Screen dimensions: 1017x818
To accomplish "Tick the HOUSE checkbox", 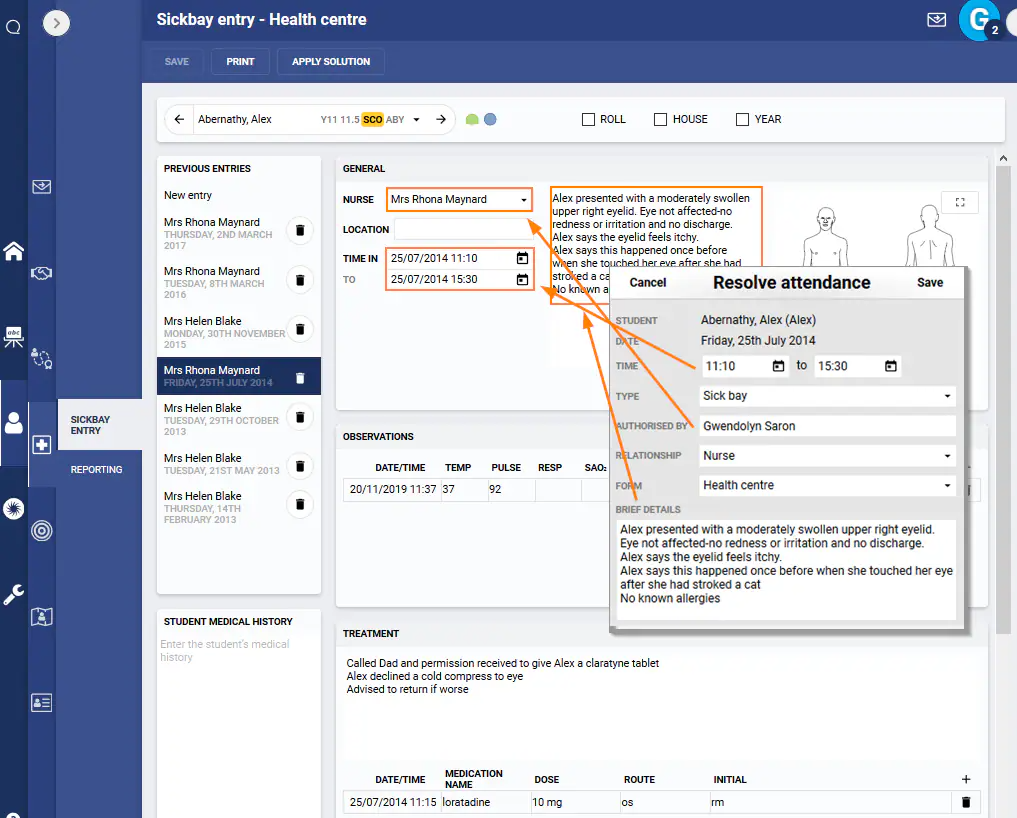I will pyautogui.click(x=660, y=119).
